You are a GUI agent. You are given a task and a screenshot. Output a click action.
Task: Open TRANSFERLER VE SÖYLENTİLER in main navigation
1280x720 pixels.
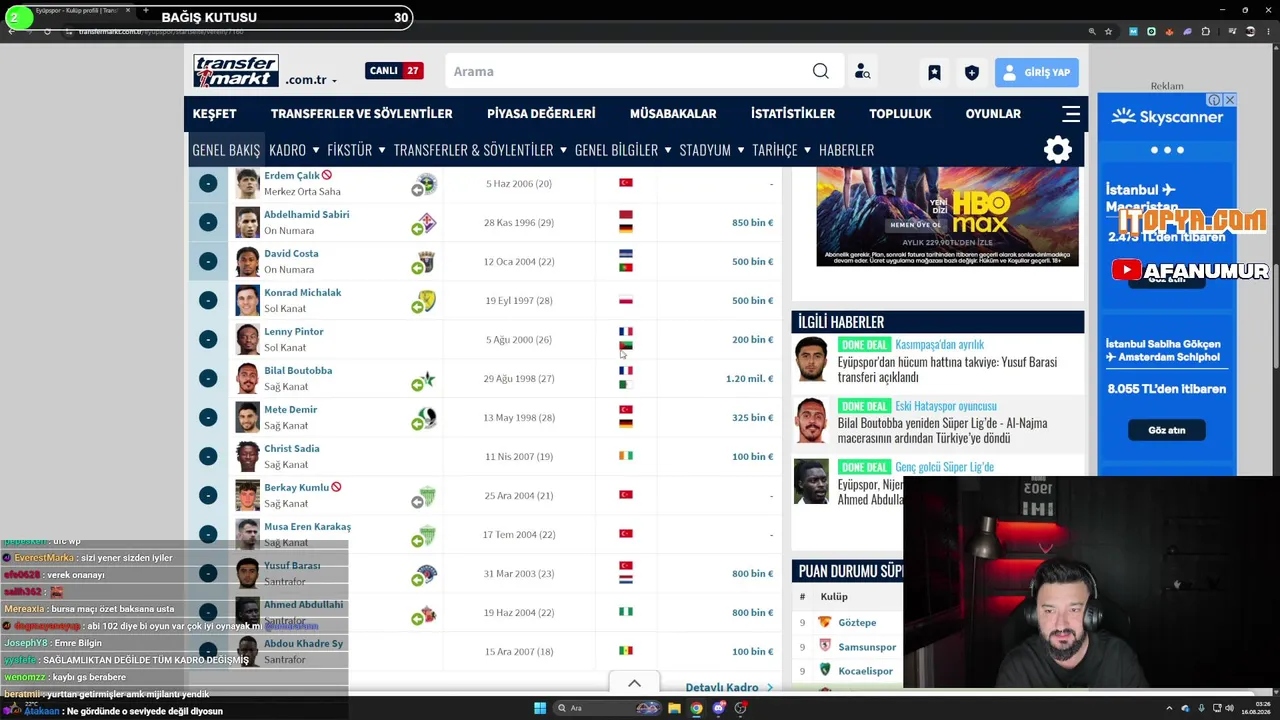pyautogui.click(x=361, y=114)
